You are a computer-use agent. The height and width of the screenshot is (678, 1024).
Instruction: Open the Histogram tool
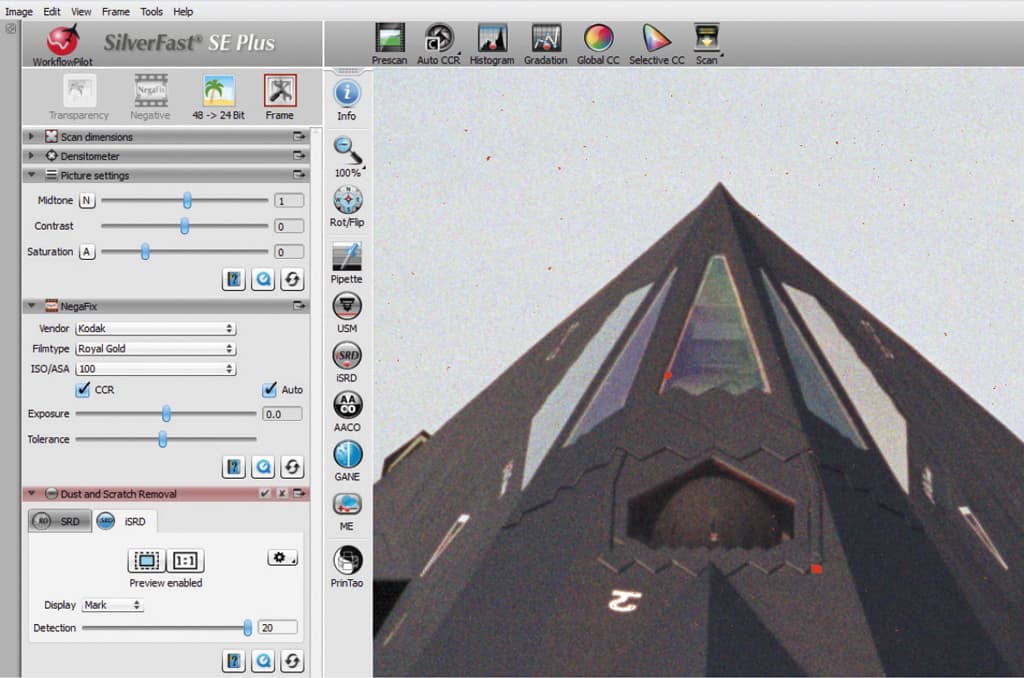(x=492, y=44)
